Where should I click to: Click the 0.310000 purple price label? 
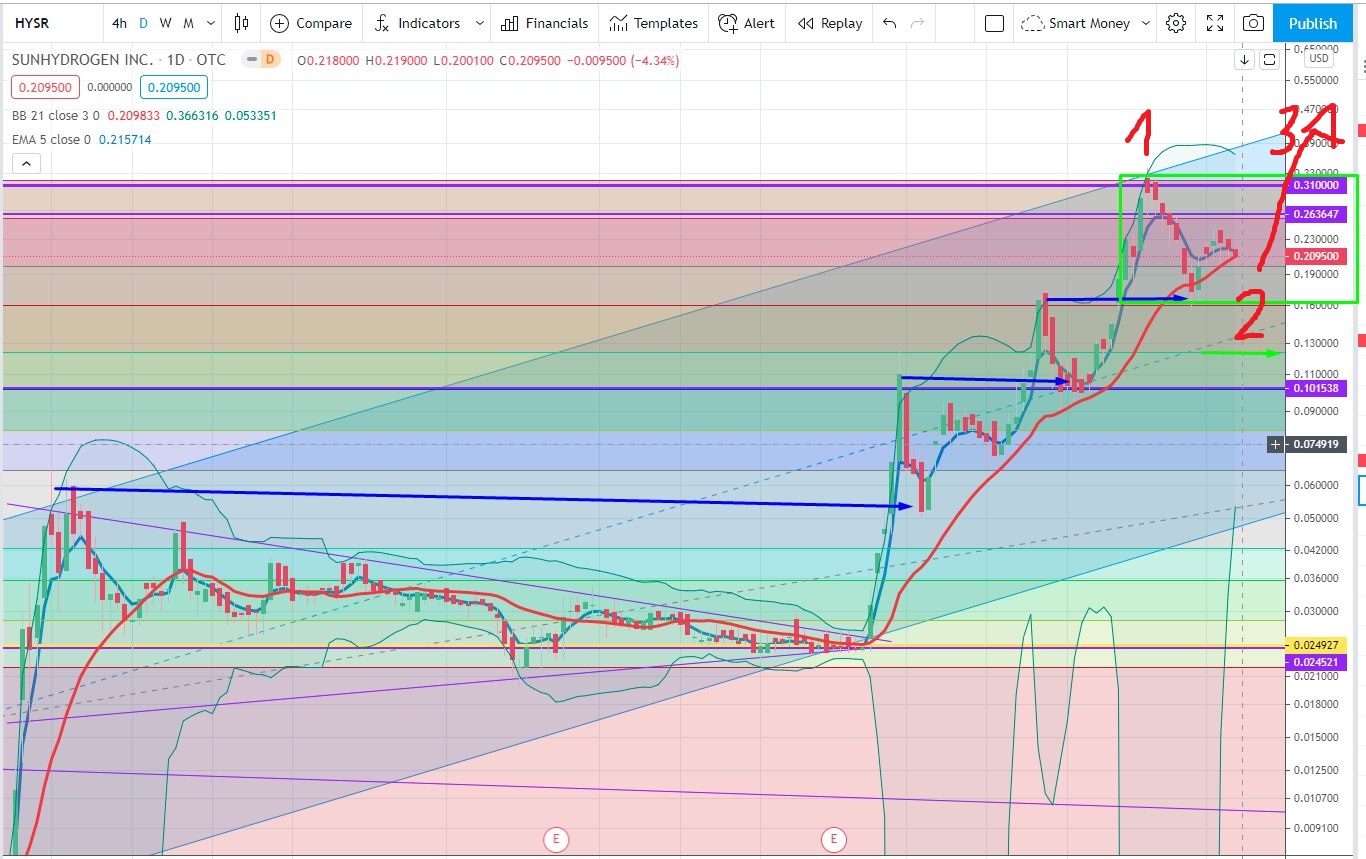(1316, 186)
